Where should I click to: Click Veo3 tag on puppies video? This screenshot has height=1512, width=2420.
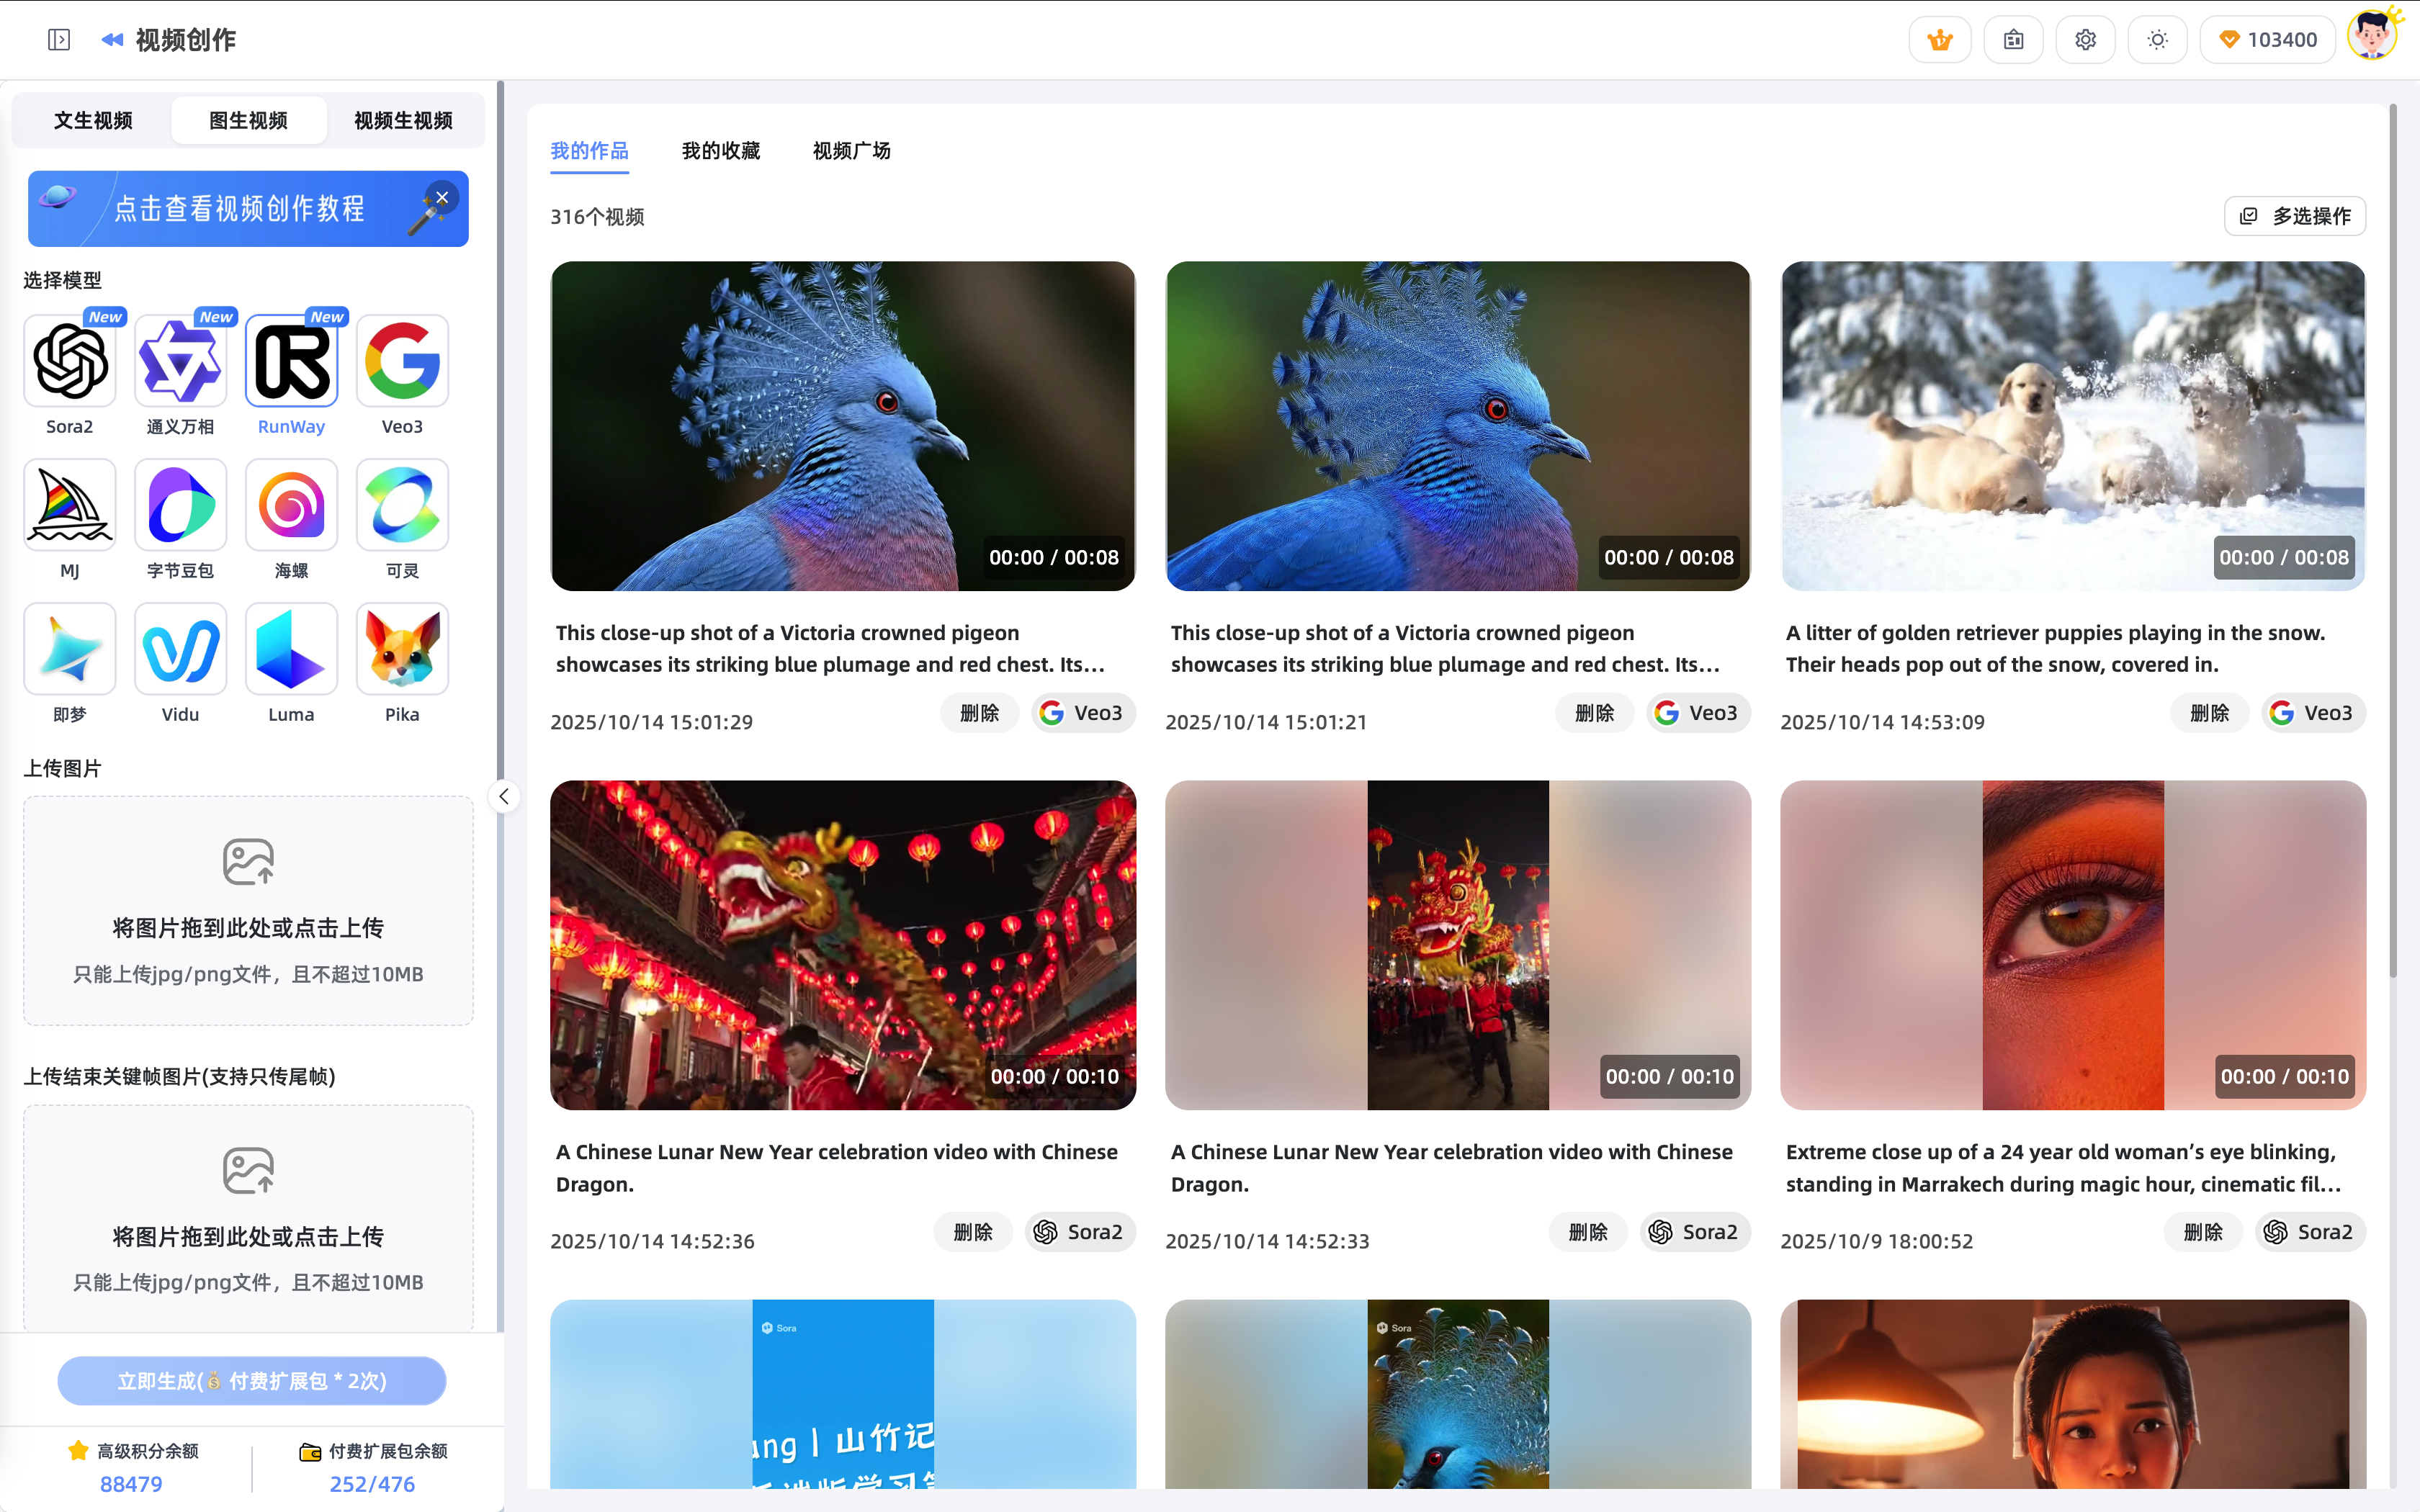coord(2313,713)
